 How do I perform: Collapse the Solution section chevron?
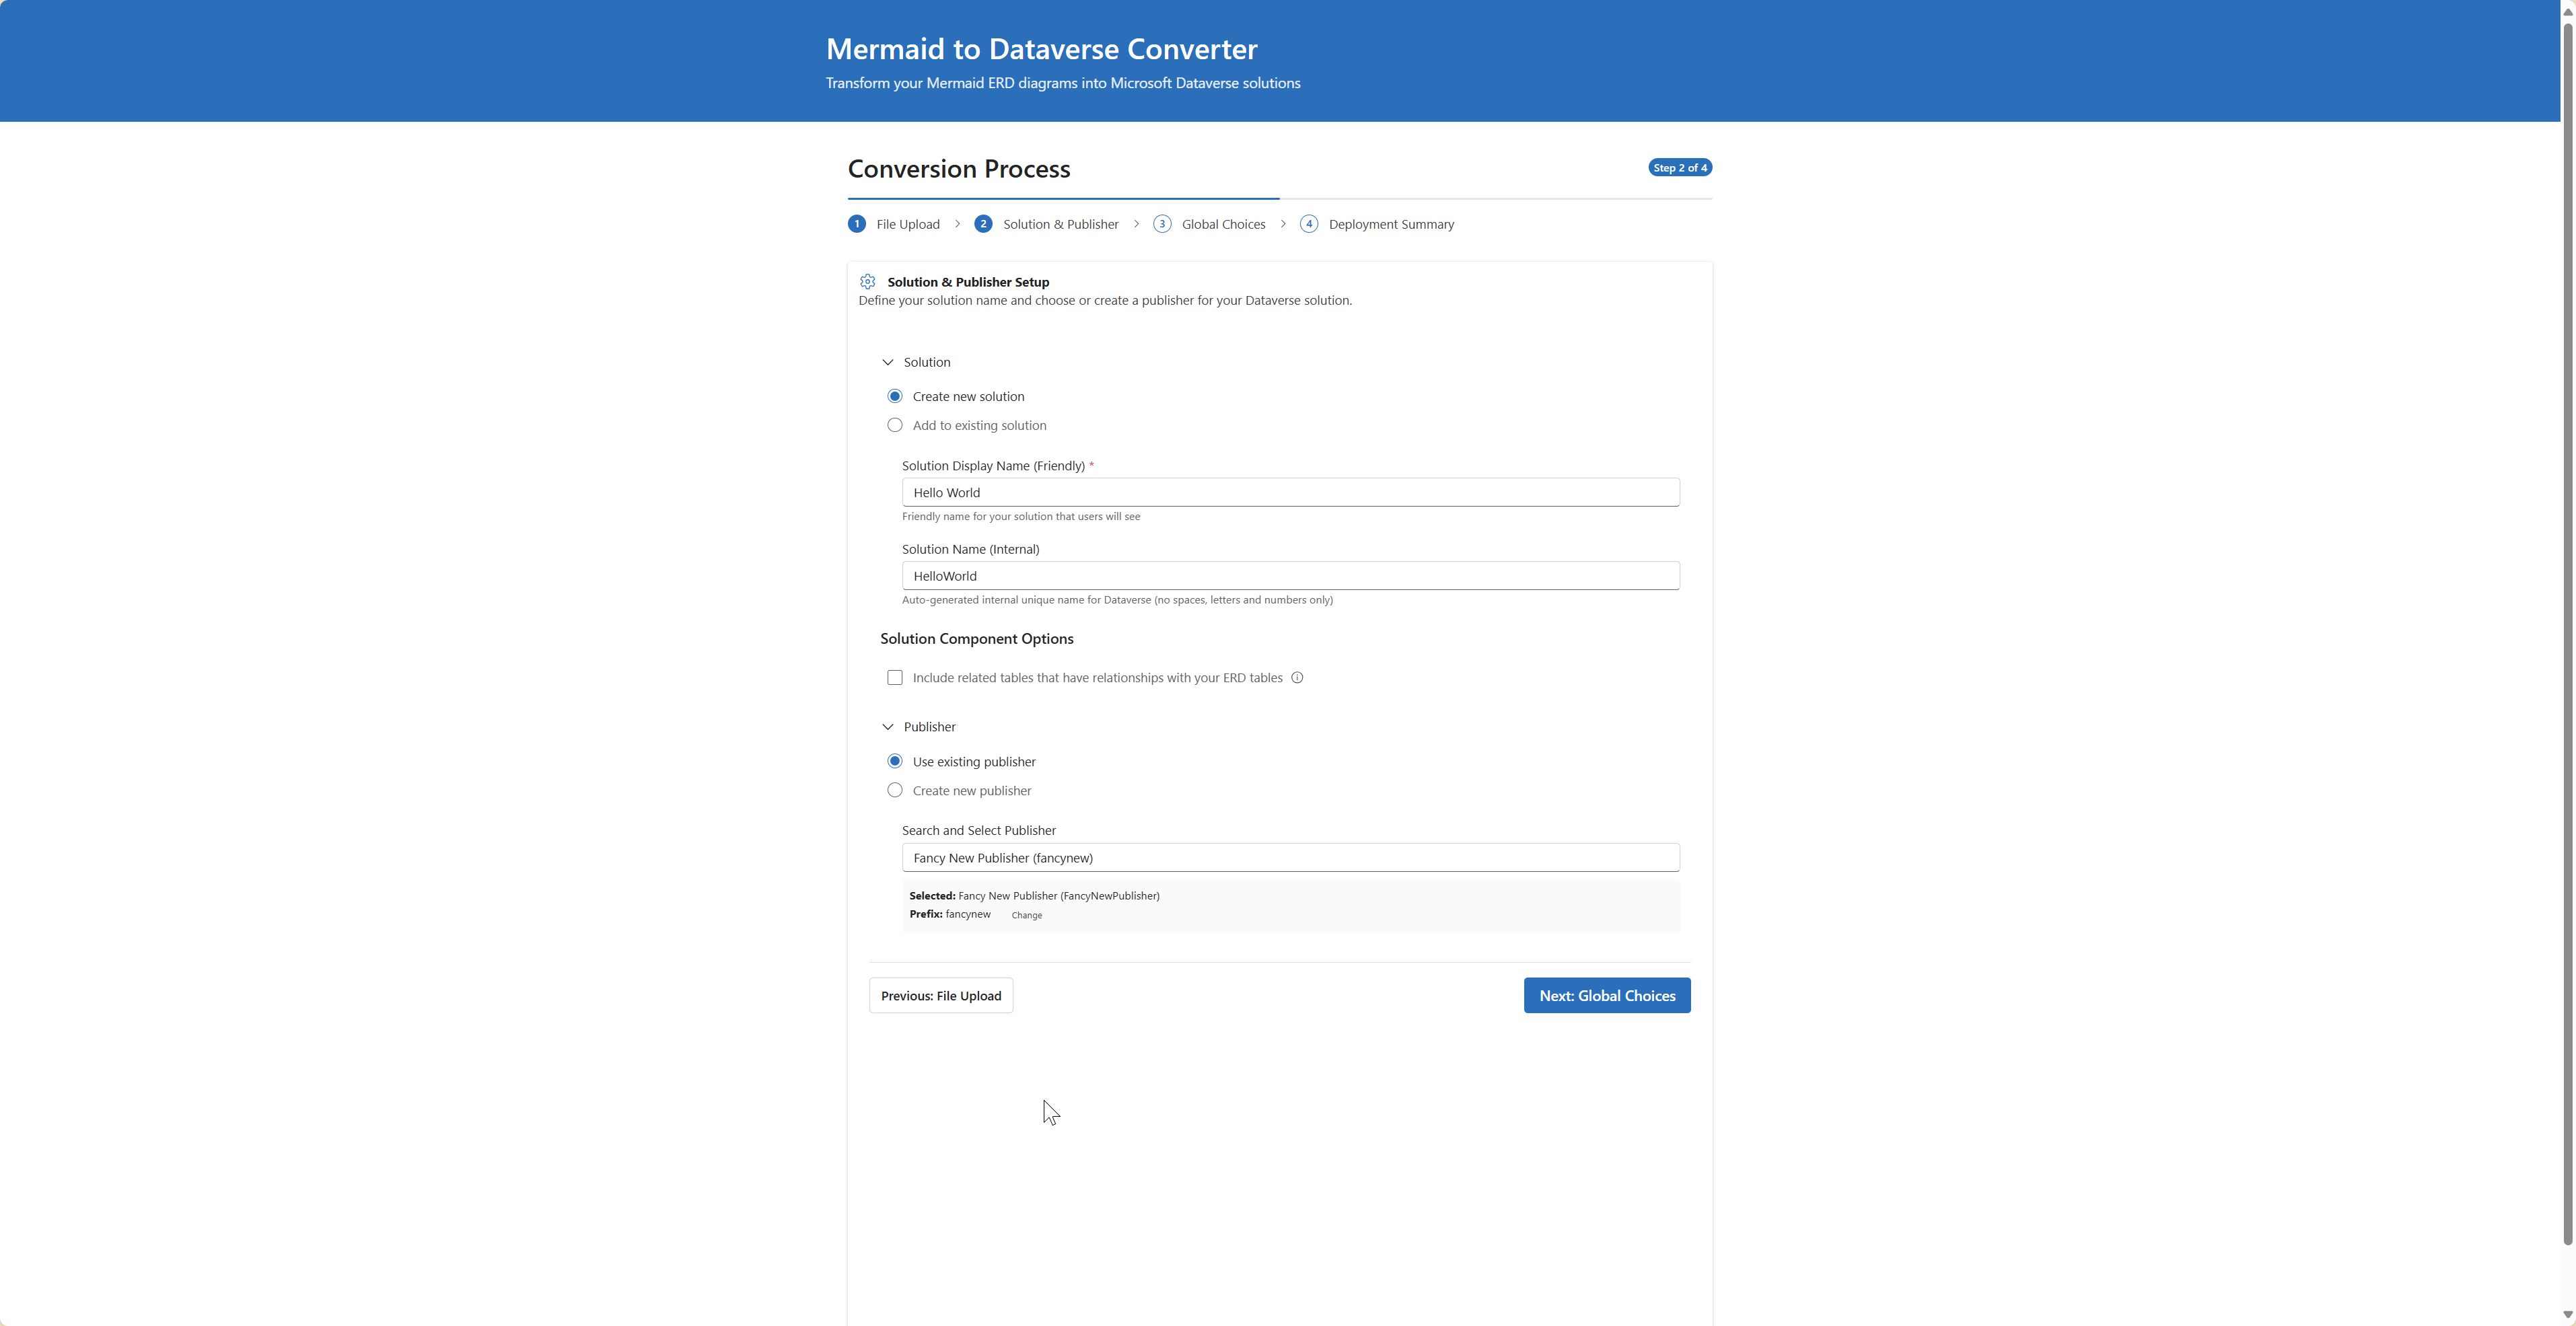[x=887, y=362]
